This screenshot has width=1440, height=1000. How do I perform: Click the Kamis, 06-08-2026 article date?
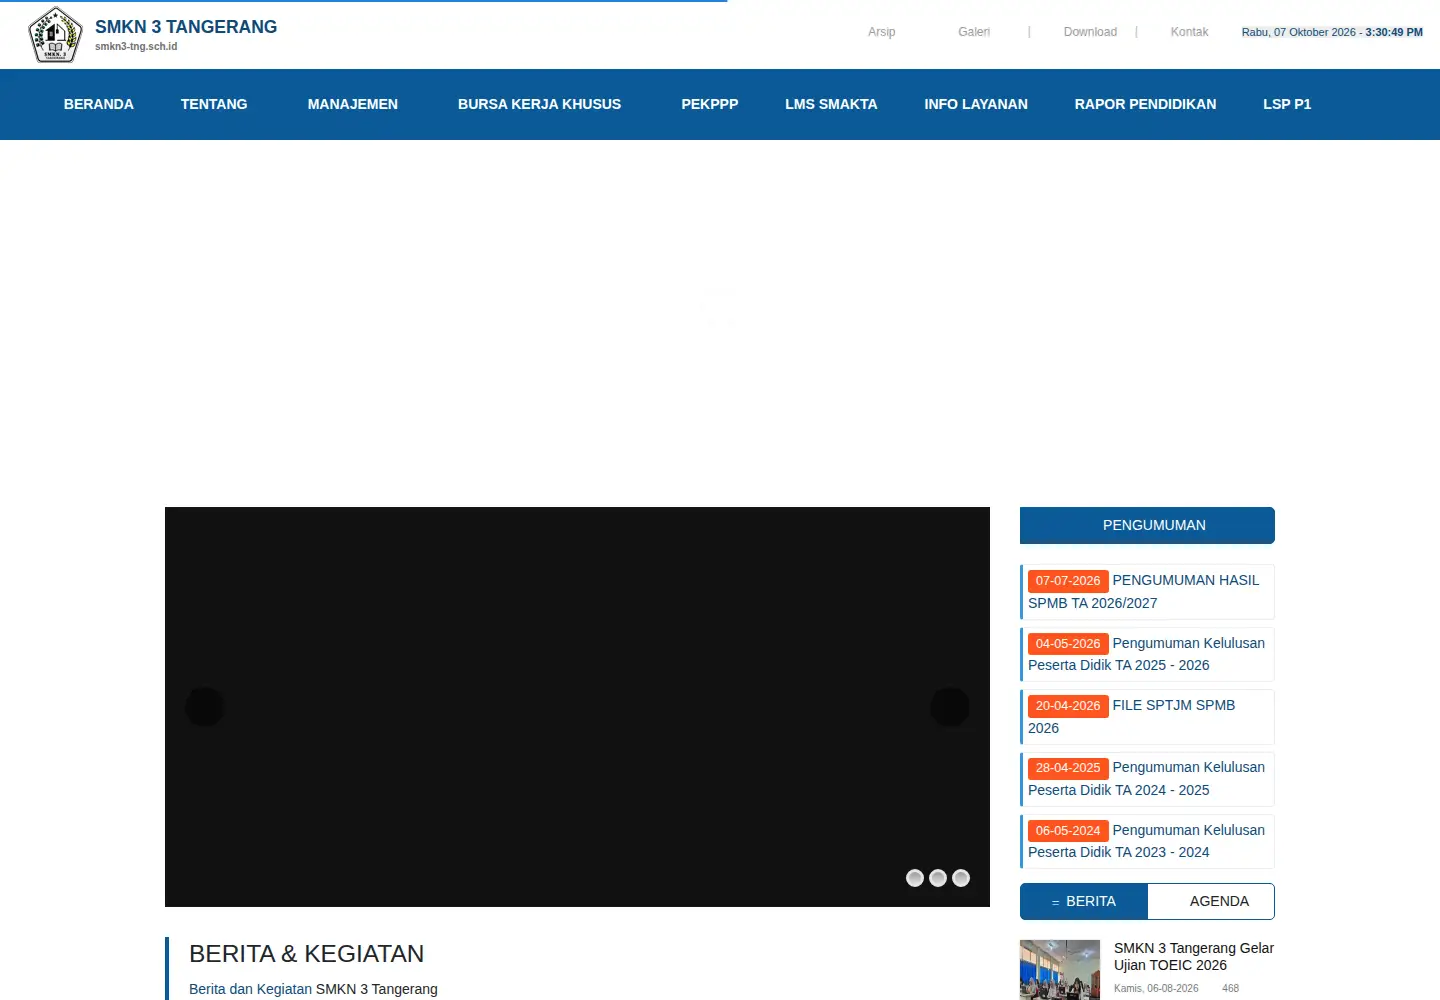pos(1156,988)
